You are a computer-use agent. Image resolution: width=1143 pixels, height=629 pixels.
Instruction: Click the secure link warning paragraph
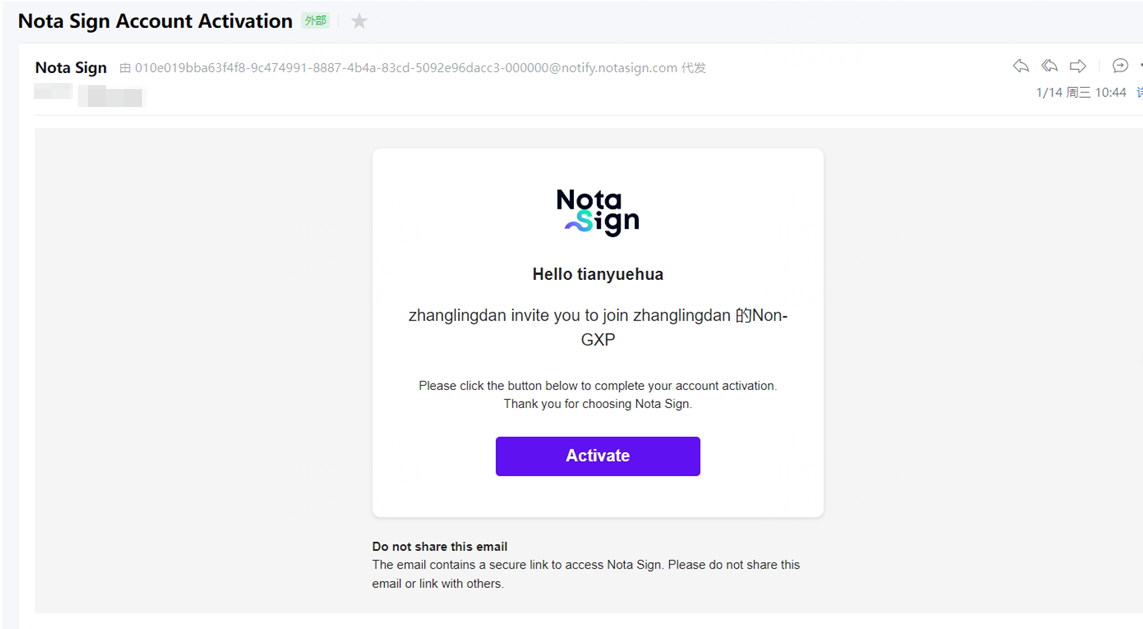click(x=585, y=574)
